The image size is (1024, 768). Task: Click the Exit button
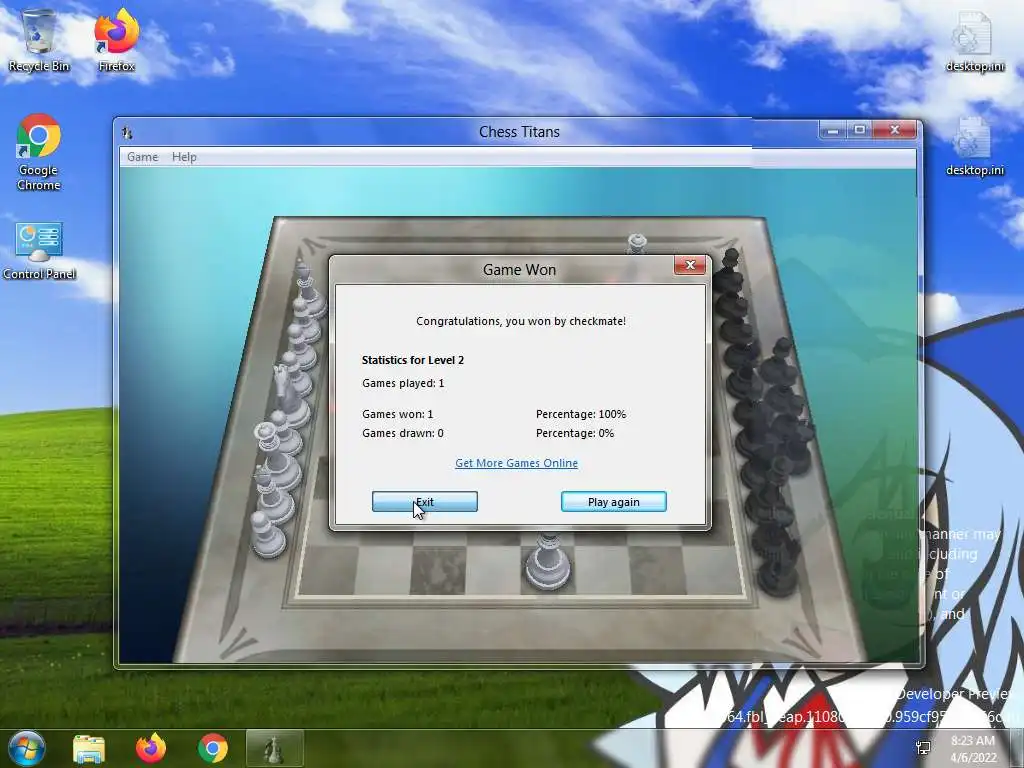coord(424,502)
